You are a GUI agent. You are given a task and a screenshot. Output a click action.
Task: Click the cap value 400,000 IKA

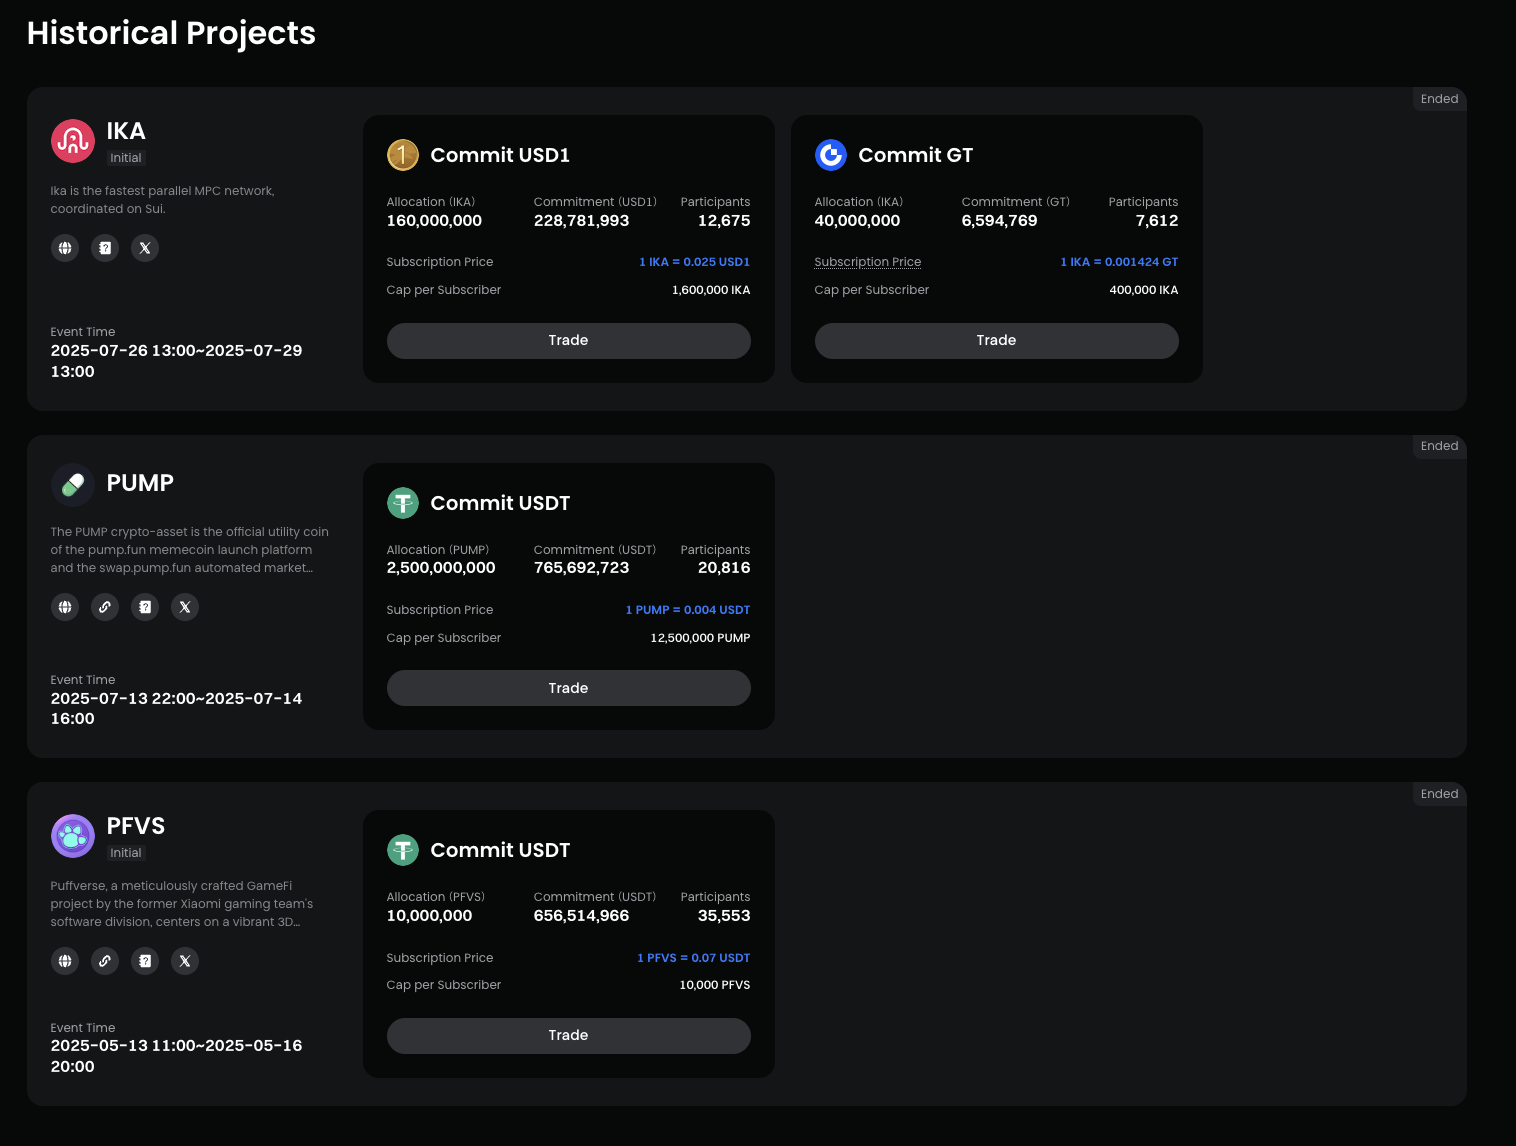point(1144,290)
